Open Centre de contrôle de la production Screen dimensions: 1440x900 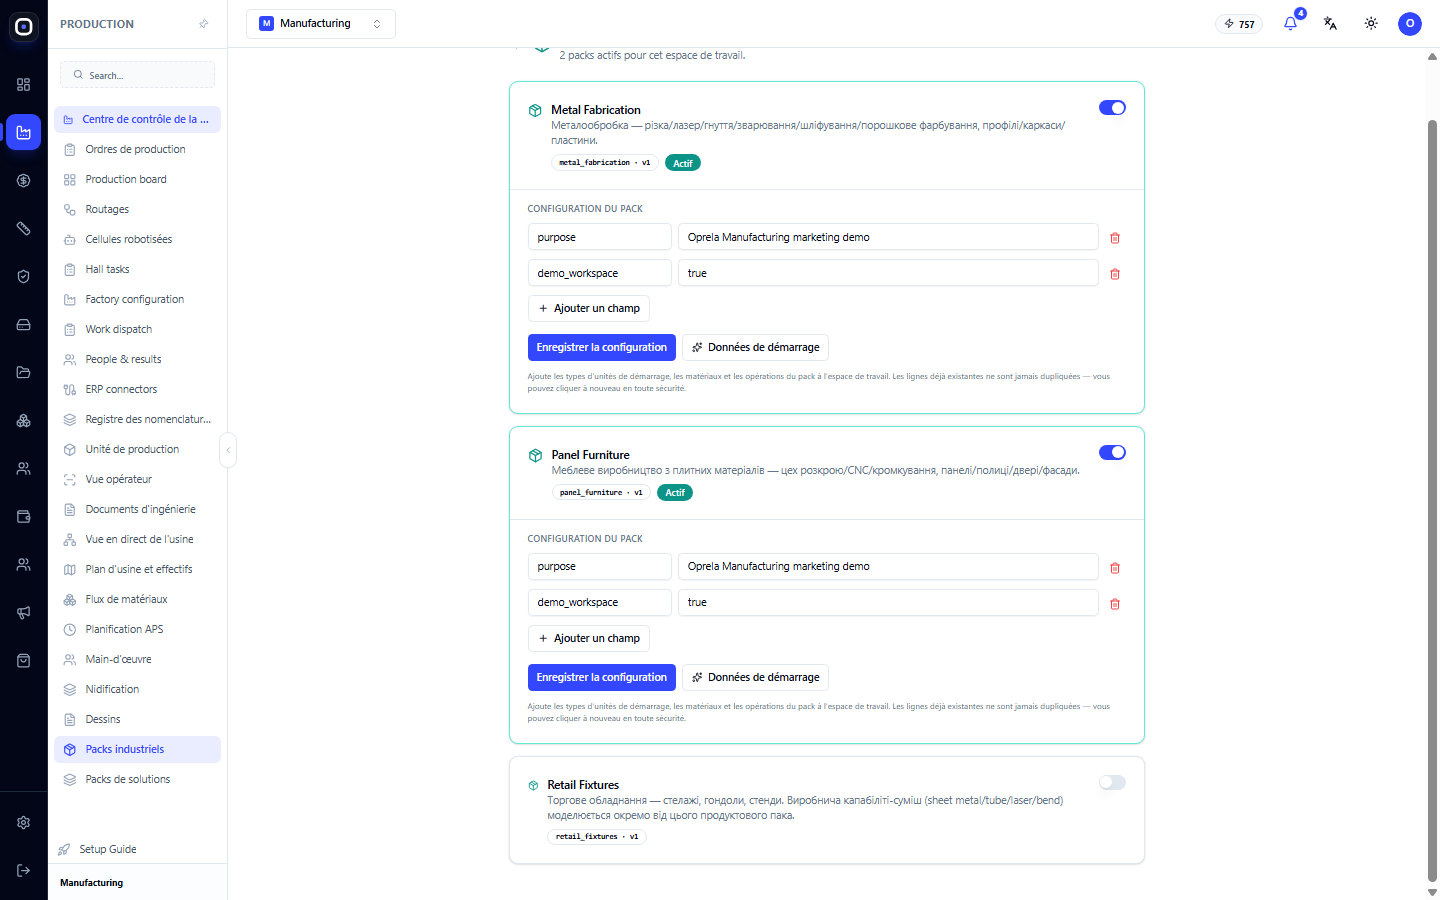[x=137, y=119]
